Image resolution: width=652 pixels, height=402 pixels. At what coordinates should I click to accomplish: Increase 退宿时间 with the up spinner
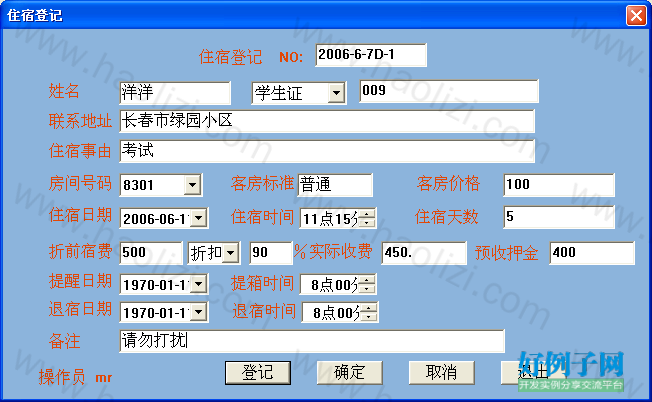[x=368, y=308]
